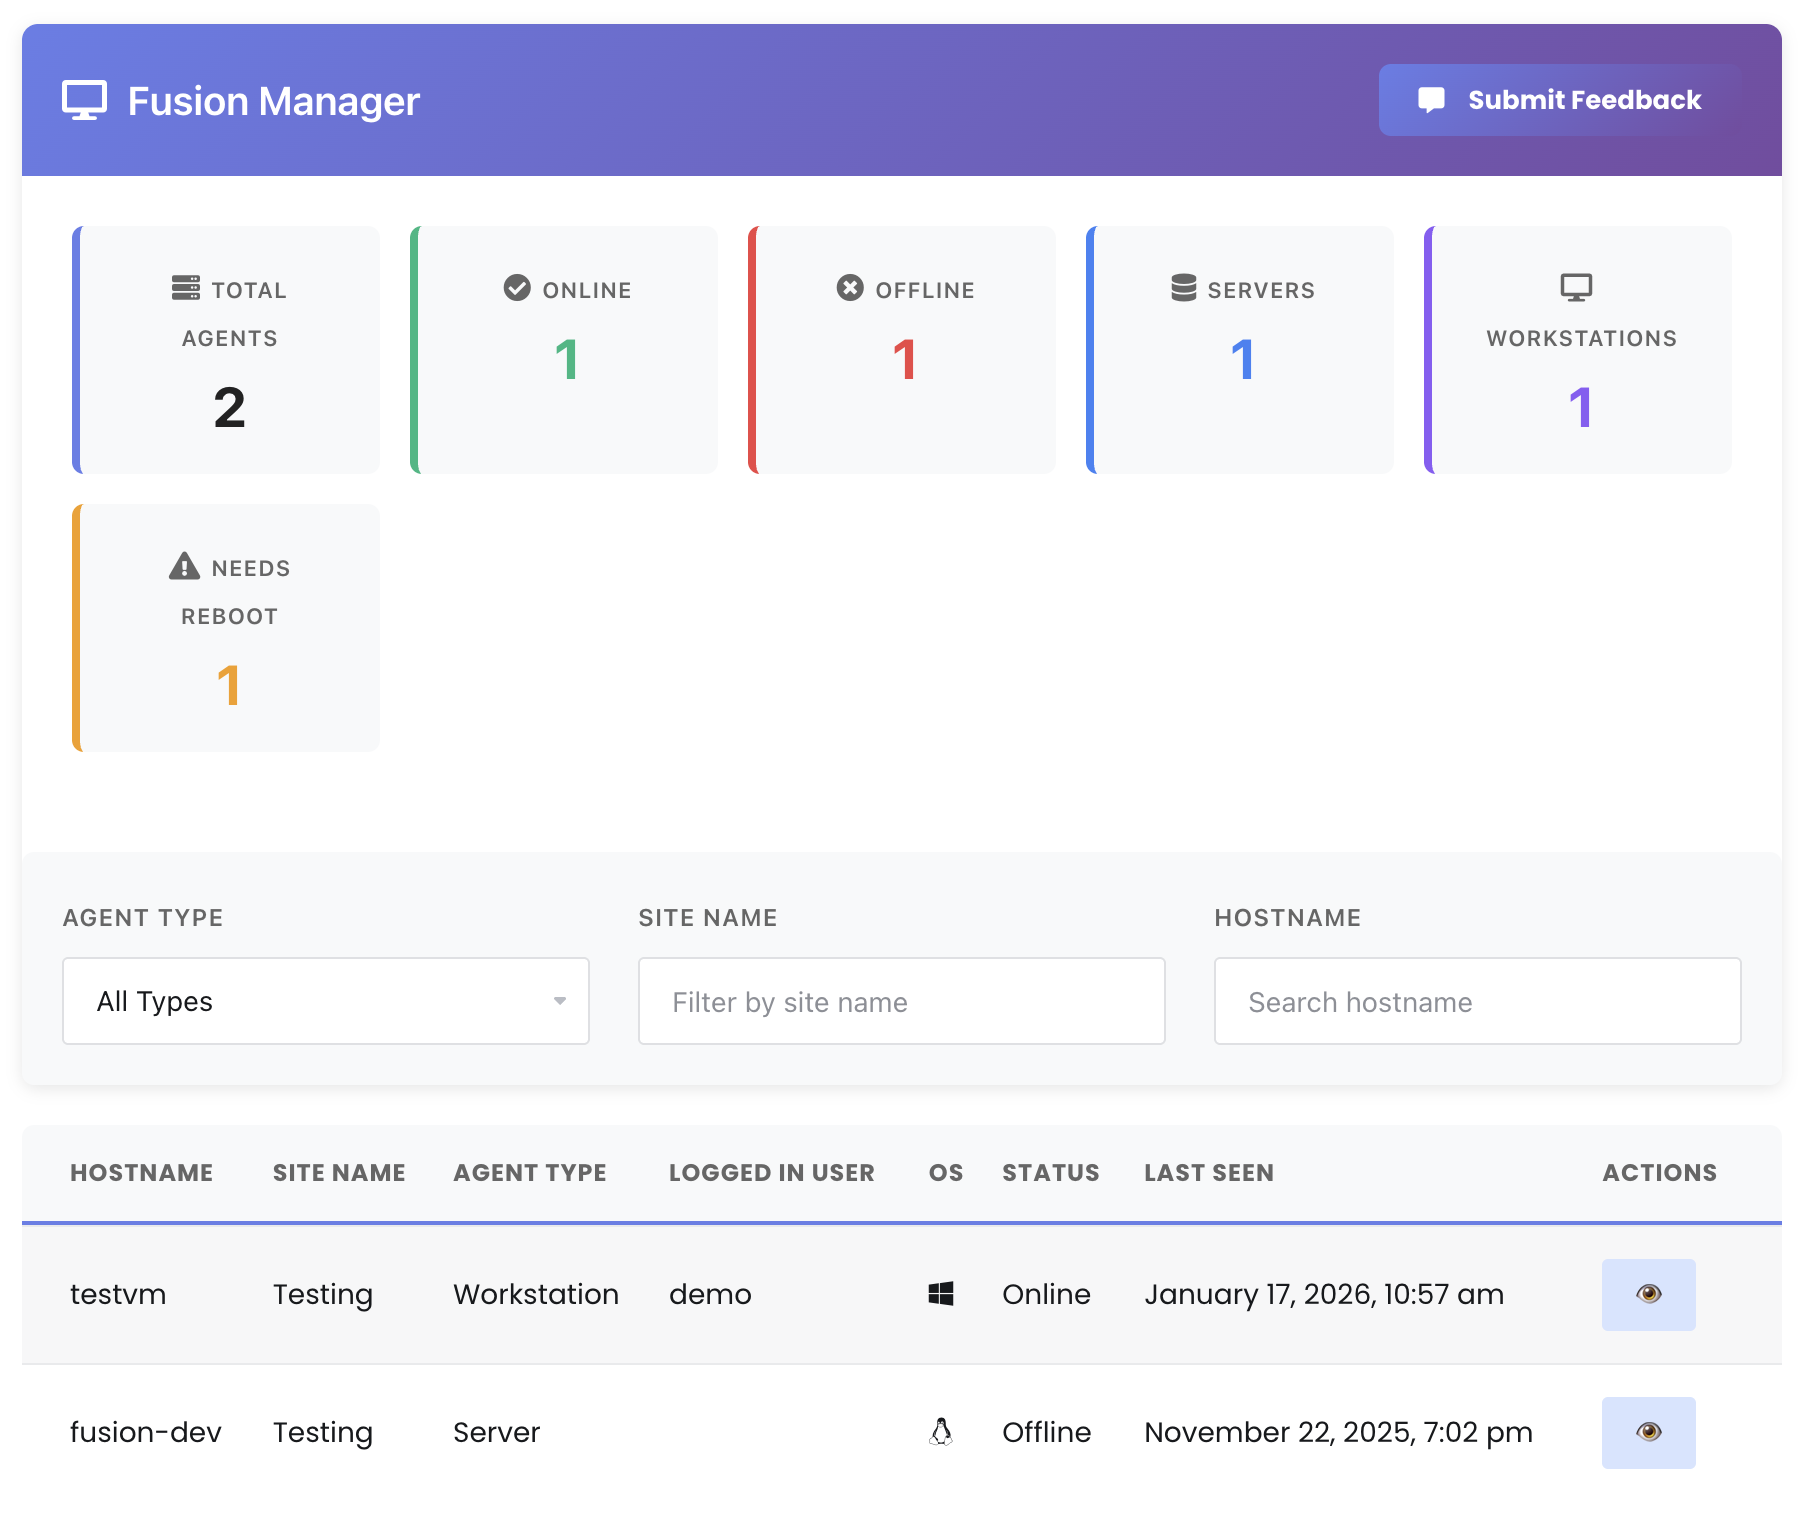Click the Servers database stack icon
Screen dimensions: 1804x1514
coord(1183,288)
